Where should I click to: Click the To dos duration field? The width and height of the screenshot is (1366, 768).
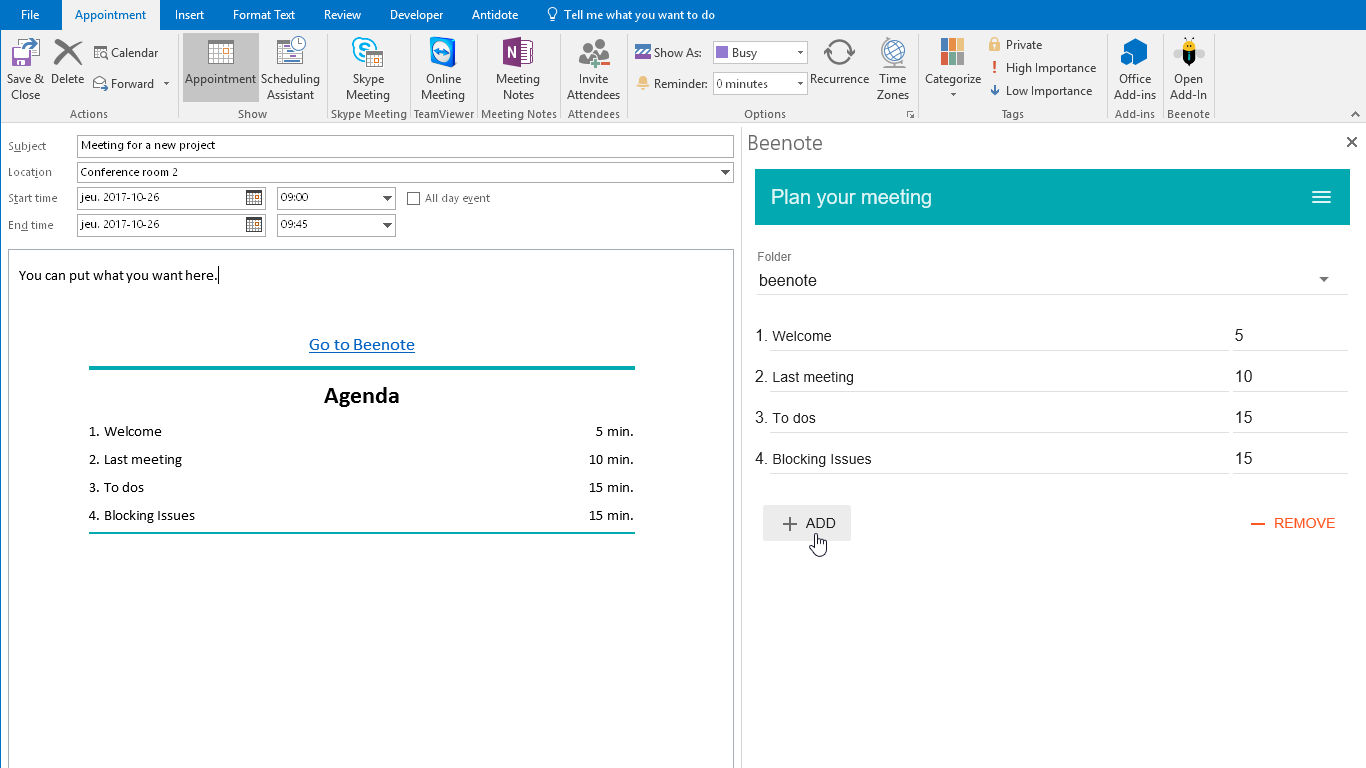[x=1290, y=418]
